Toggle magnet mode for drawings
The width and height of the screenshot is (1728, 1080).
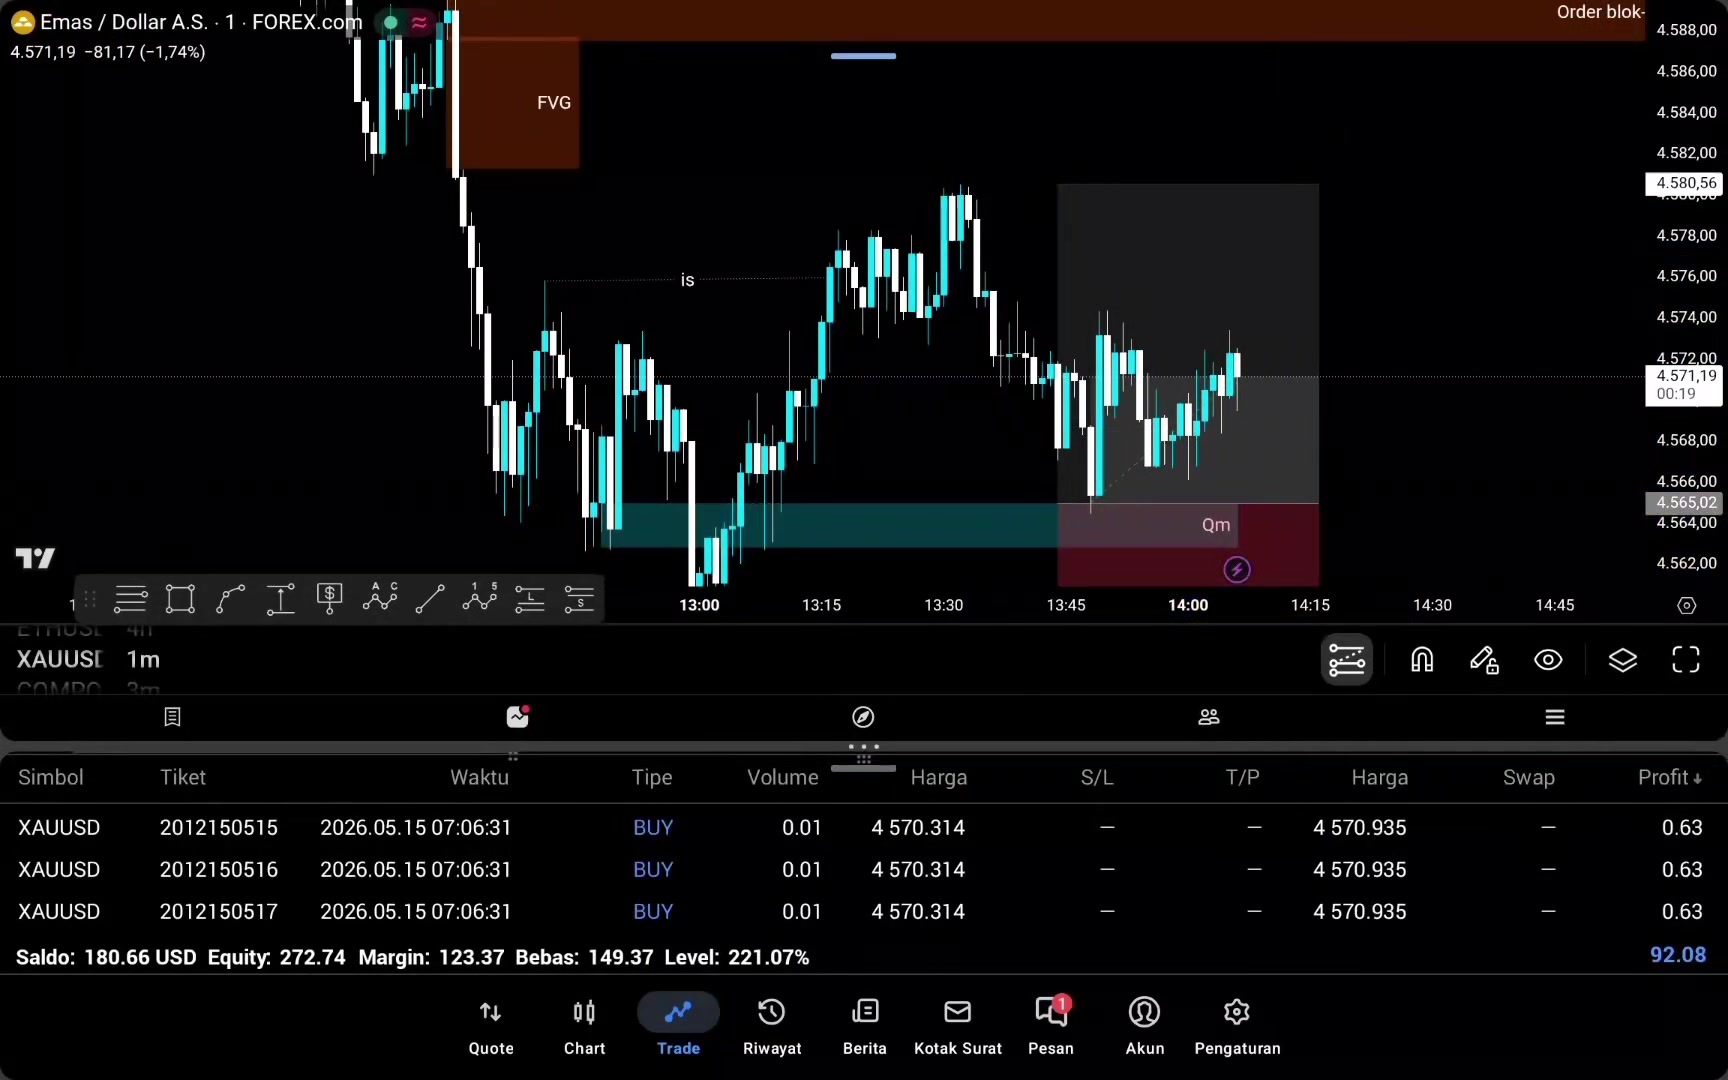click(1422, 660)
